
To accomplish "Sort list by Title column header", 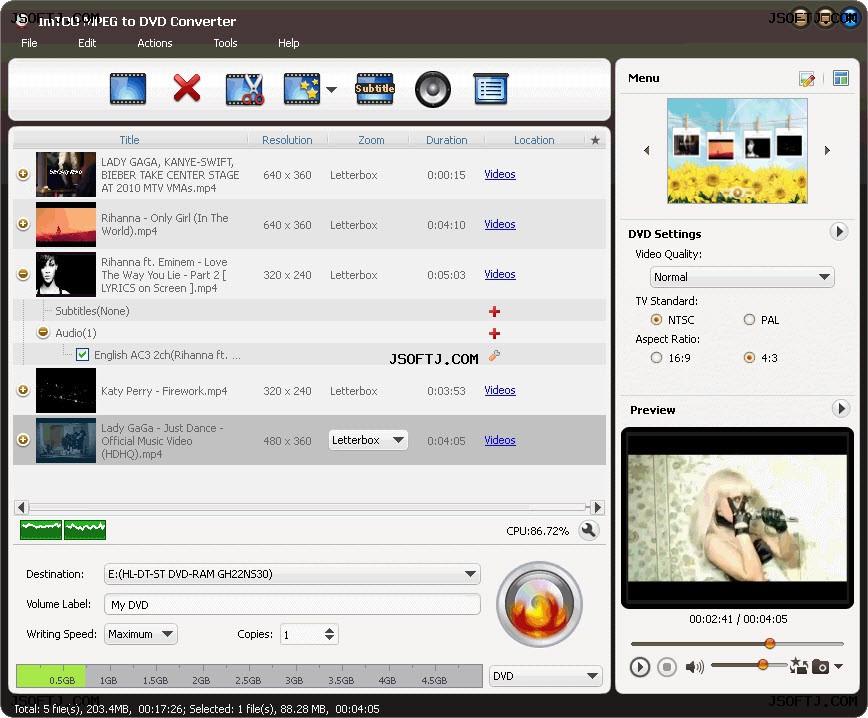I will [x=130, y=140].
